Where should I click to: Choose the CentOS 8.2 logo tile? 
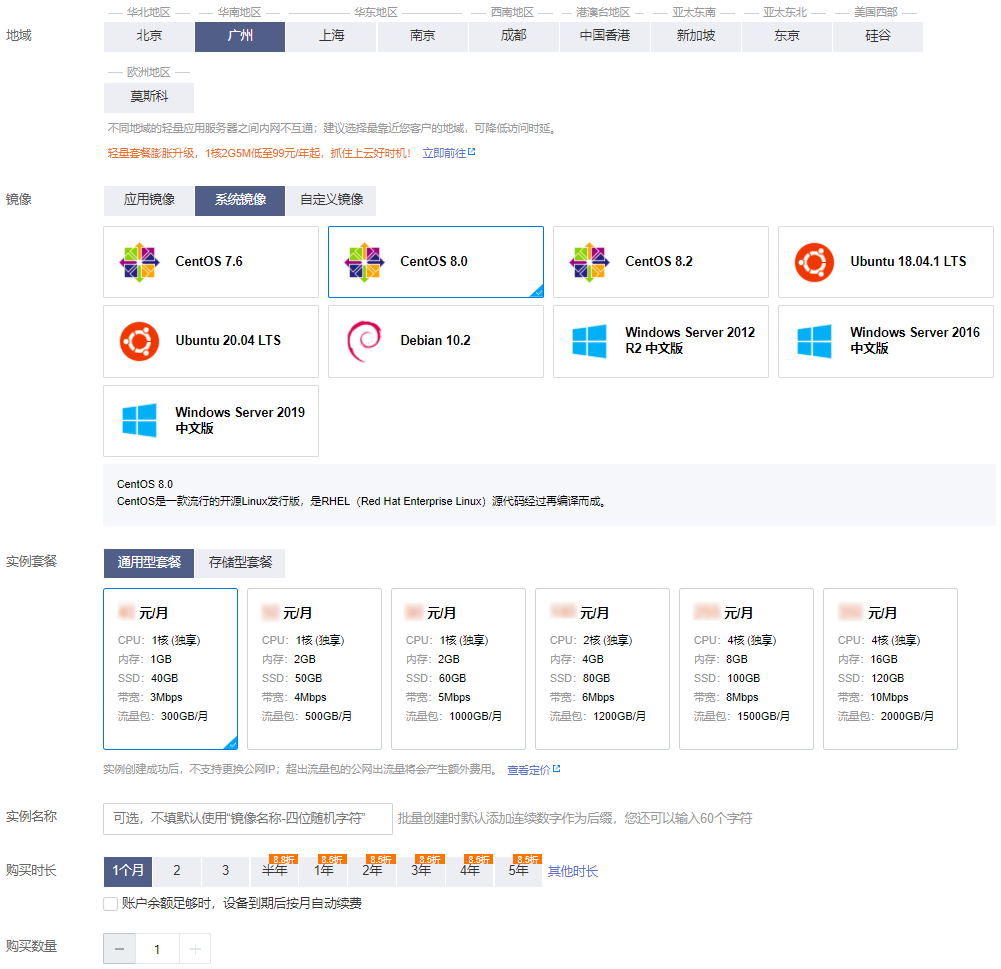(589, 262)
